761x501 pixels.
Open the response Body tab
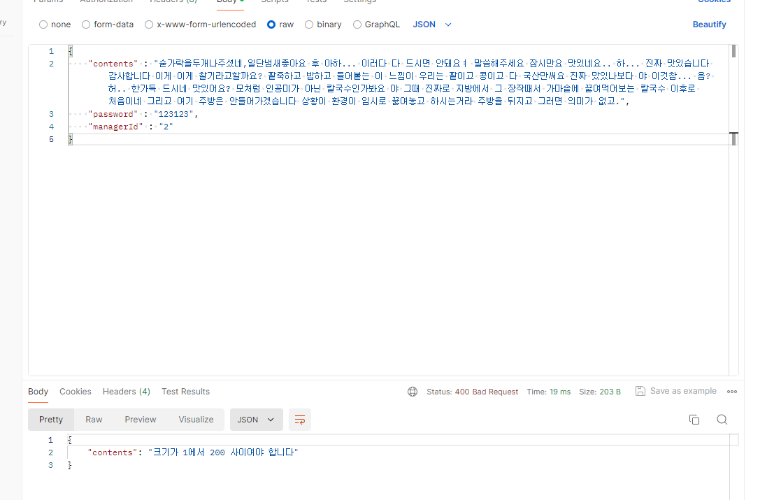point(38,391)
